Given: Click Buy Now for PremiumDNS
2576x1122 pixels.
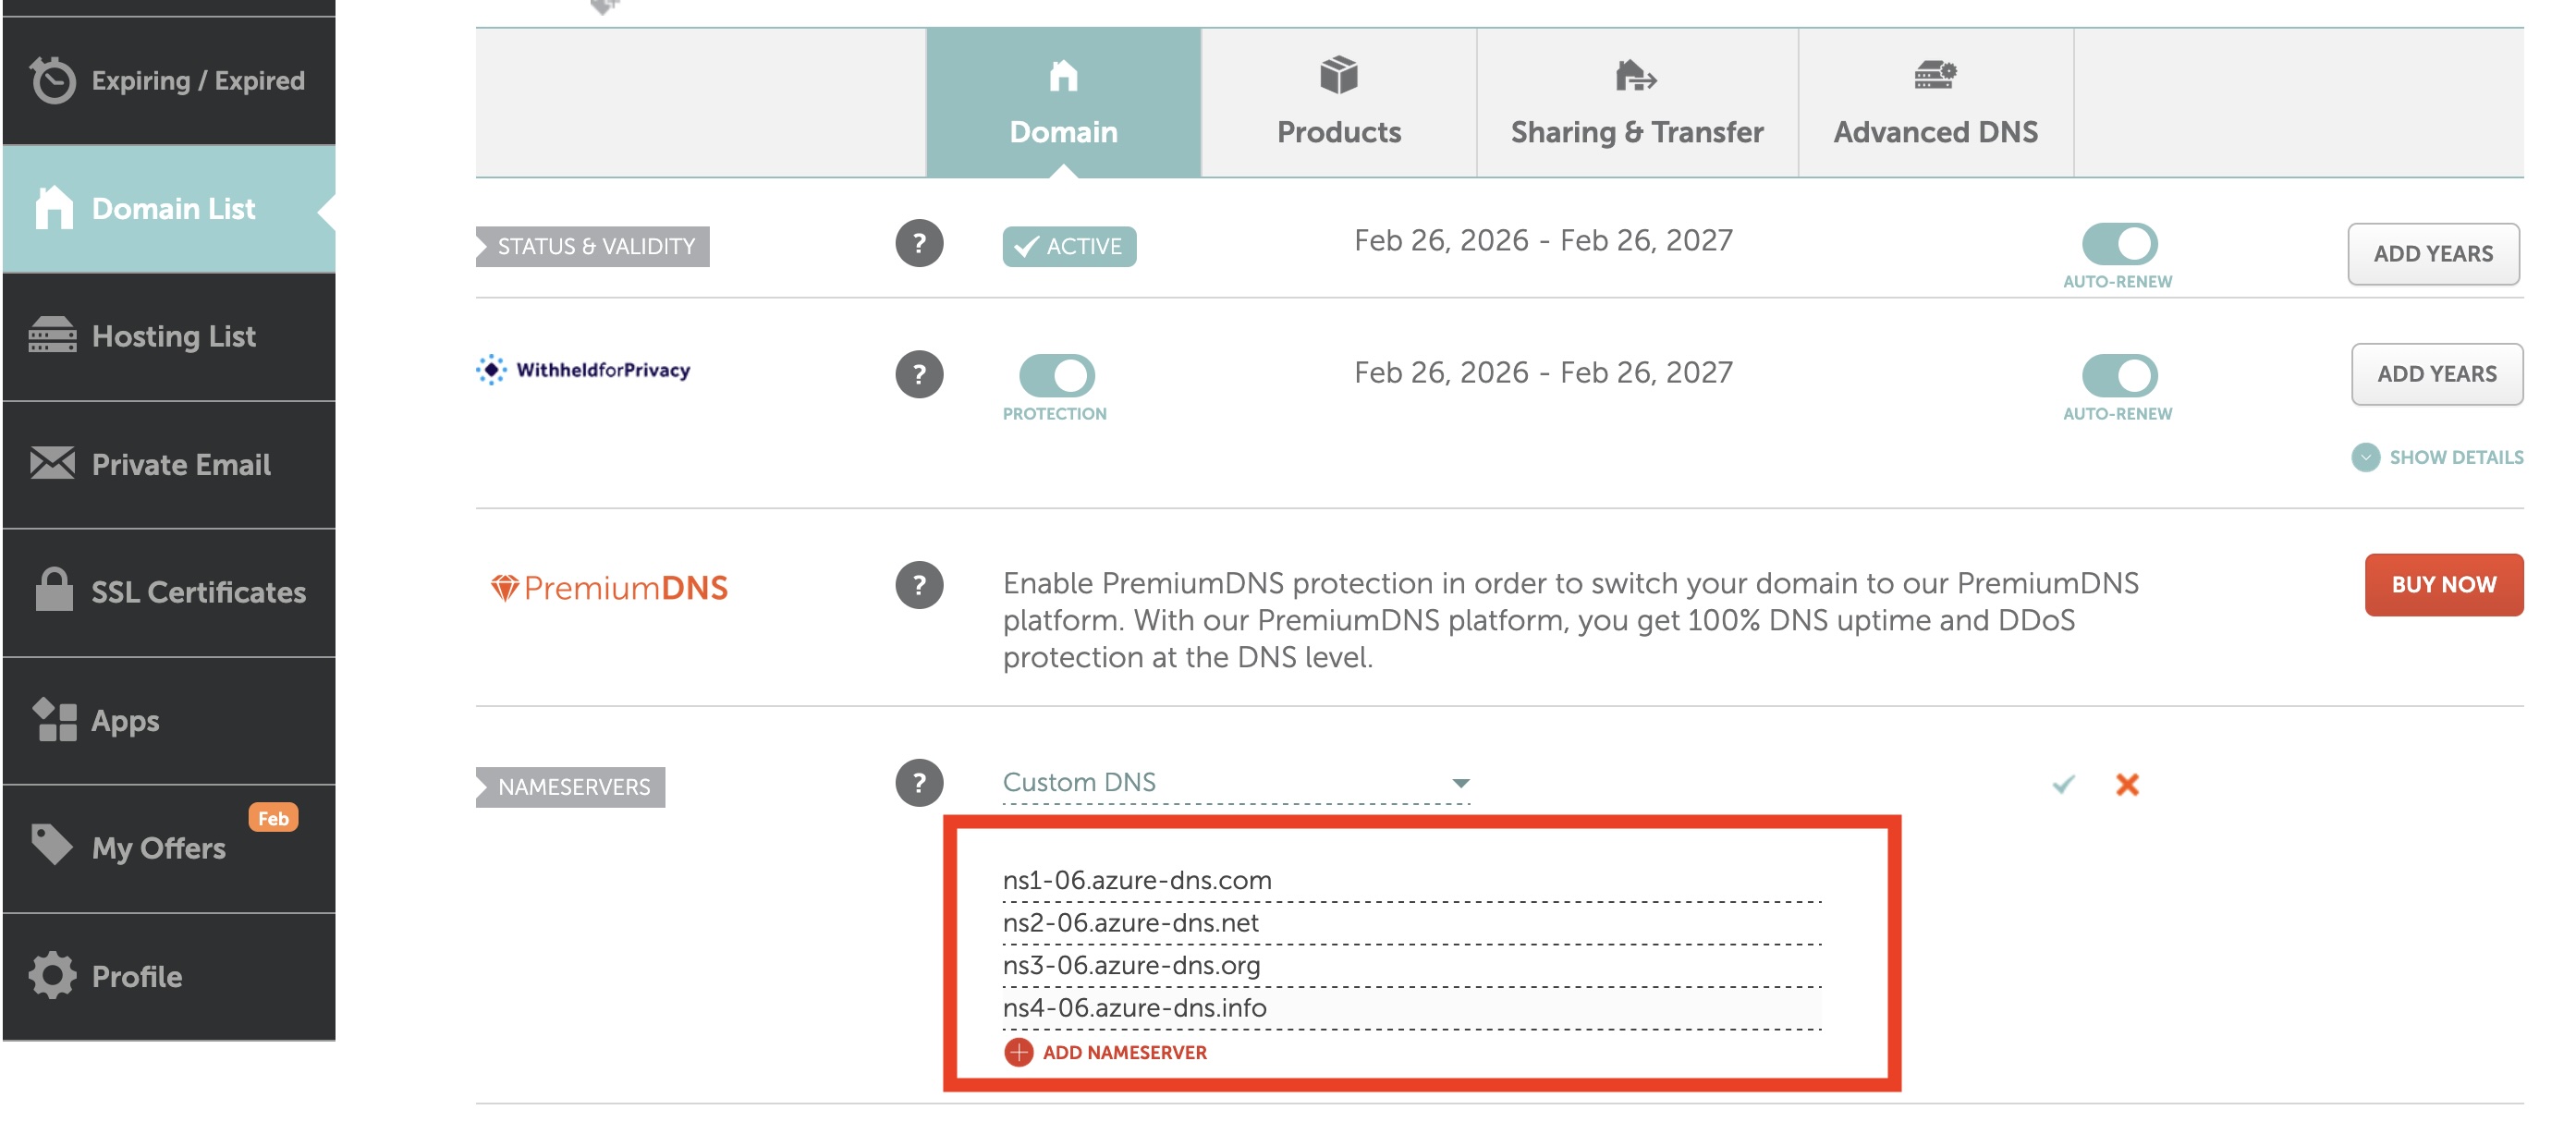Looking at the screenshot, I should pyautogui.click(x=2443, y=585).
